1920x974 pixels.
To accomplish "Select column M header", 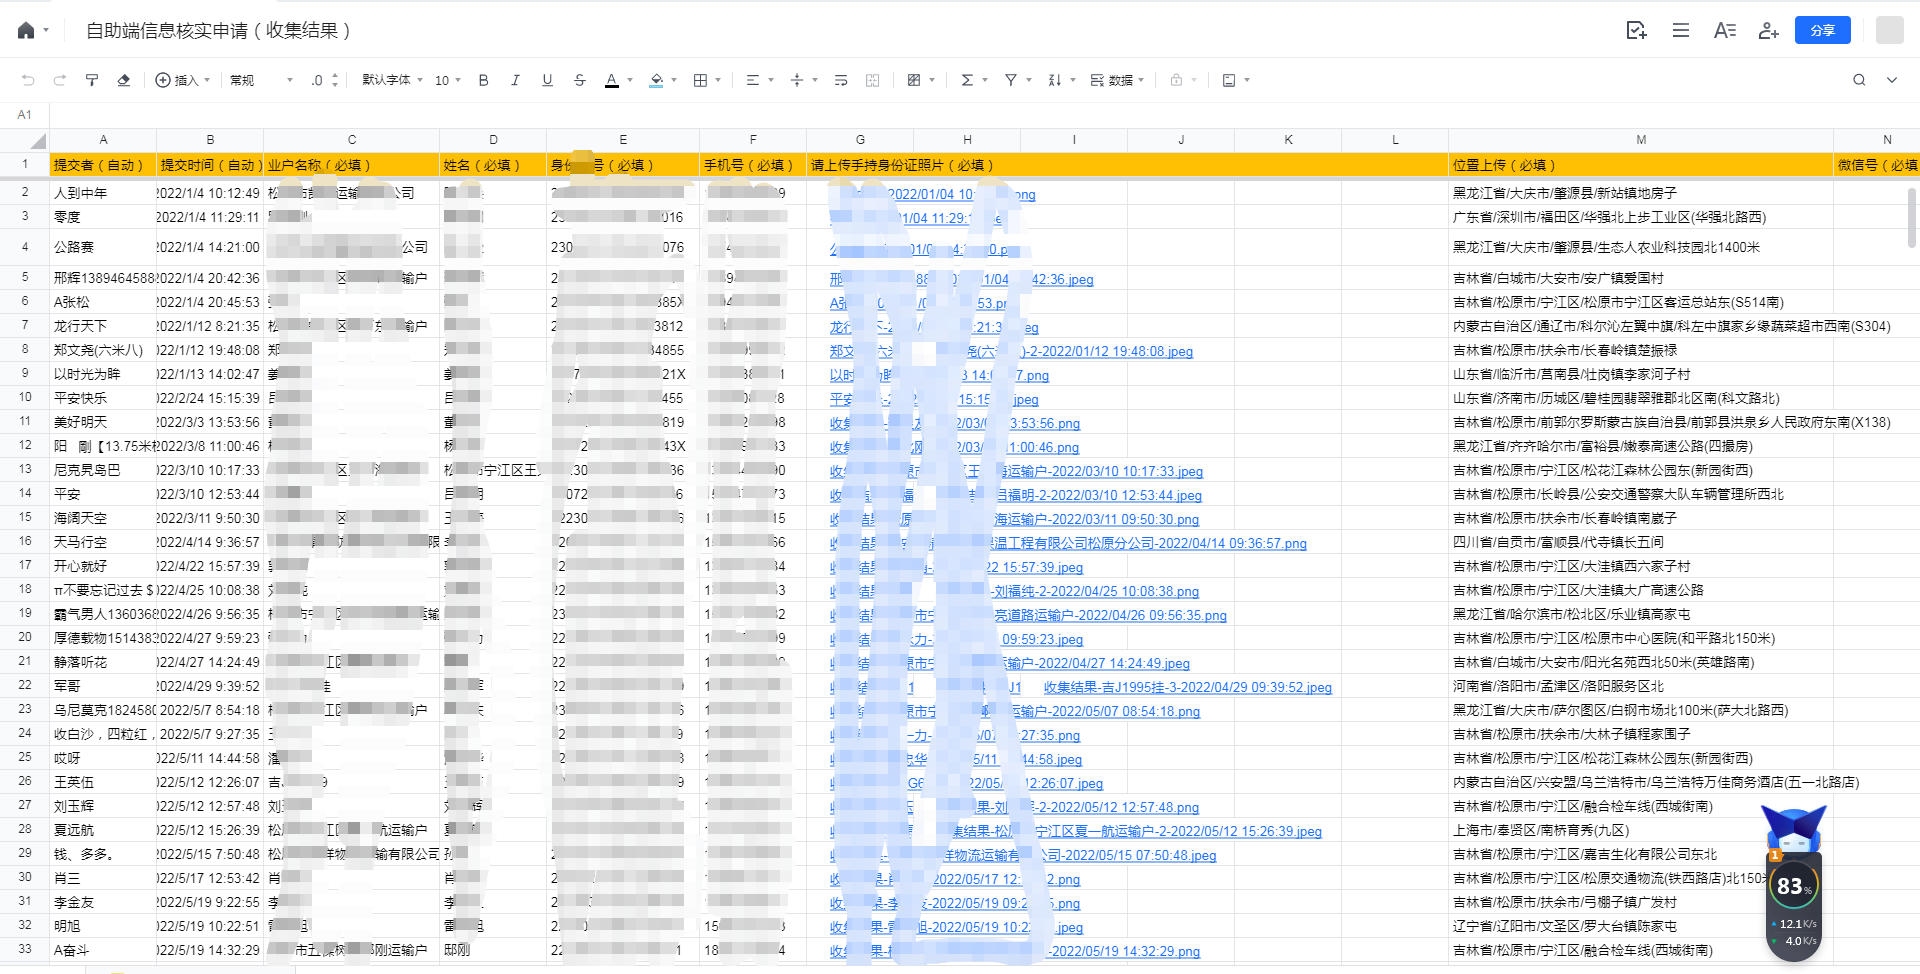I will point(1640,140).
